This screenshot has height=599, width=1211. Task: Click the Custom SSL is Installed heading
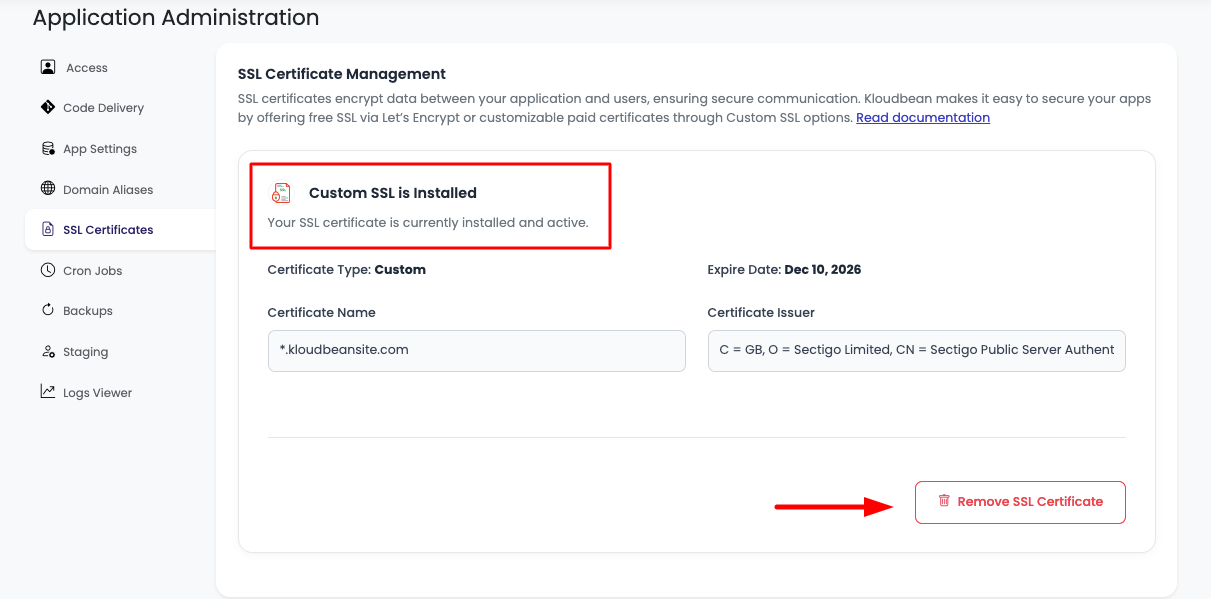coord(392,193)
